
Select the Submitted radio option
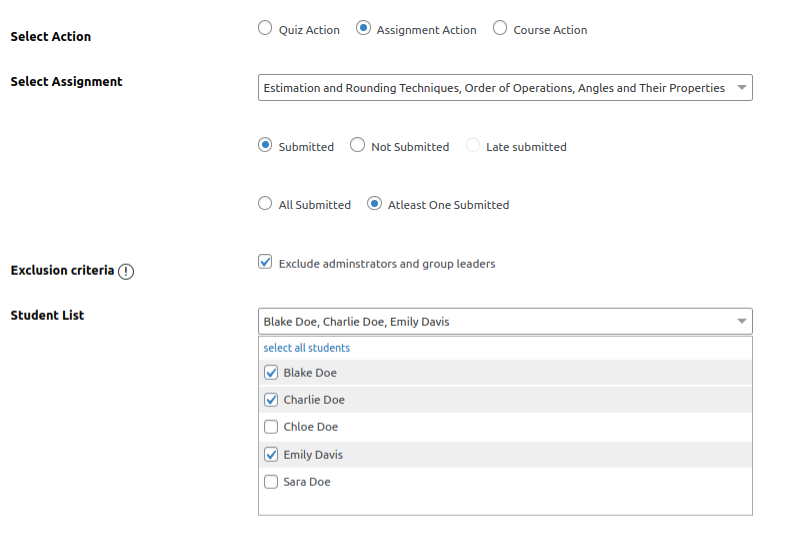(x=265, y=145)
